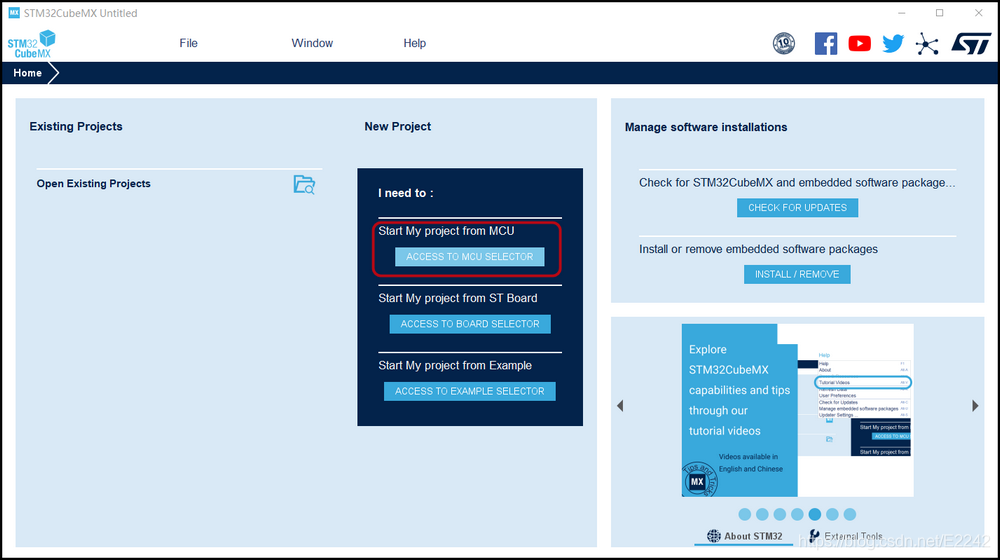Screen dimensions: 1000x560
Task: Click 'Start My project from ST Board' text
Action: point(458,298)
